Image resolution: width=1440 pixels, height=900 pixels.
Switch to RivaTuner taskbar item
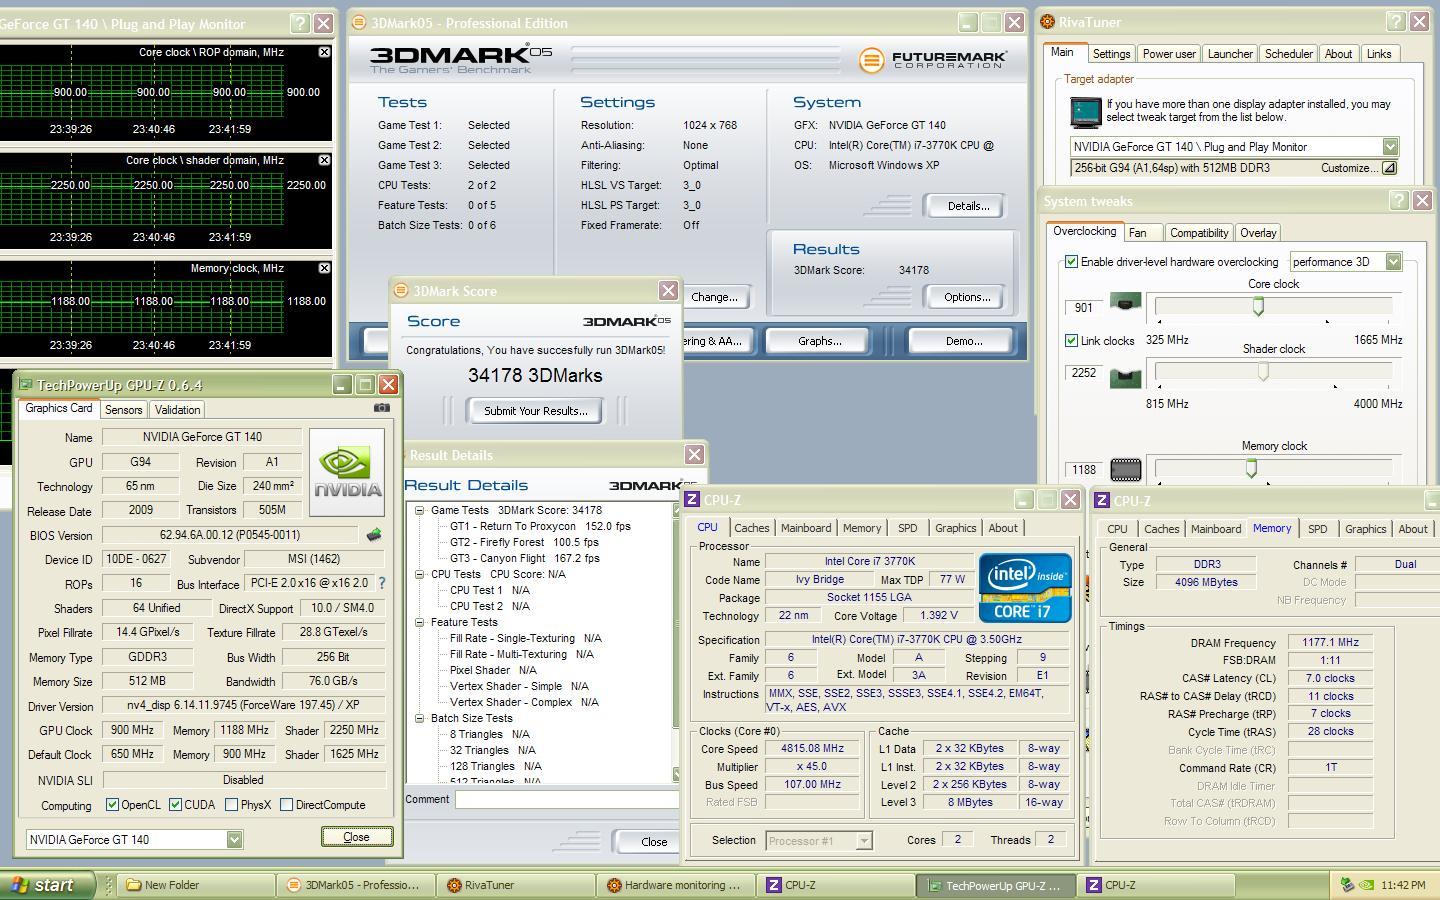point(517,885)
